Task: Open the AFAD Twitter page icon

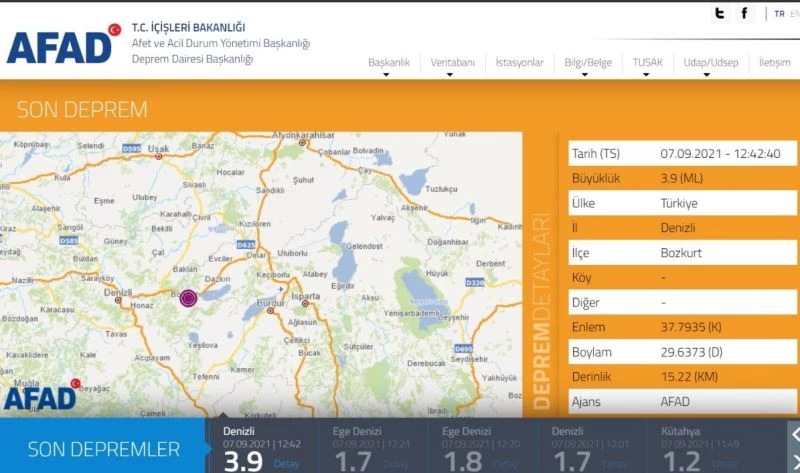Action: pos(719,14)
